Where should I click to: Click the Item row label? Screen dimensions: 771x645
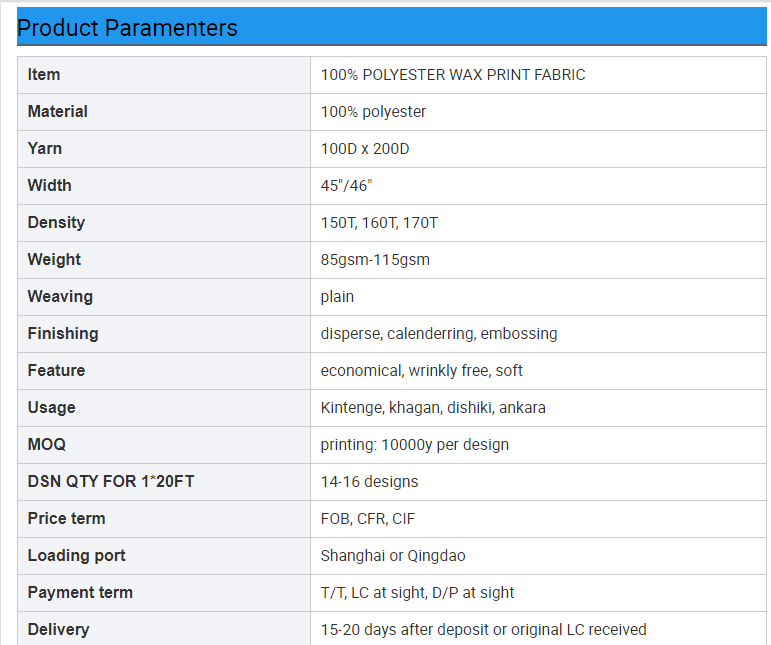point(44,75)
